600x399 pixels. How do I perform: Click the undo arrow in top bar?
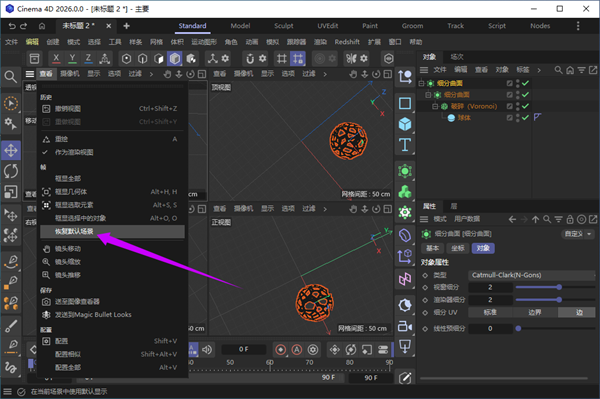(x=12, y=26)
